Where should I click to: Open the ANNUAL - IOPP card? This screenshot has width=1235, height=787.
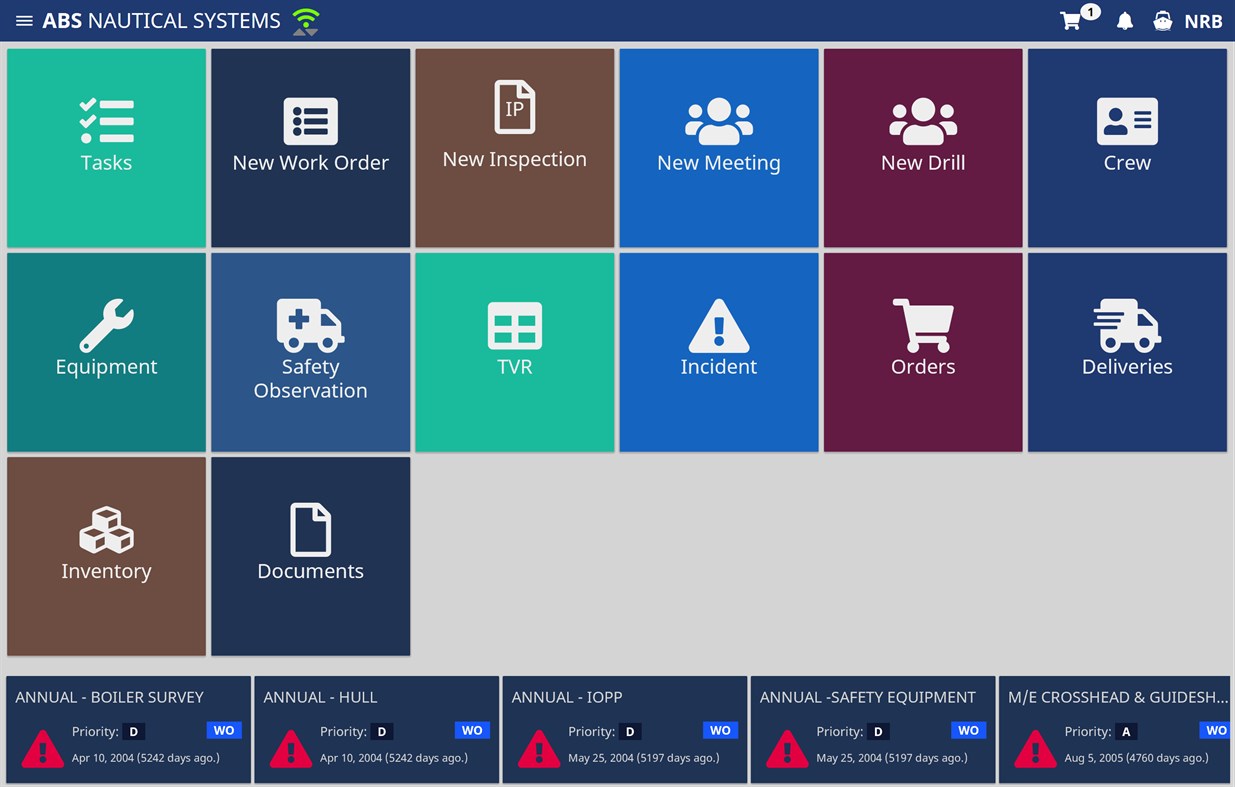[625, 729]
